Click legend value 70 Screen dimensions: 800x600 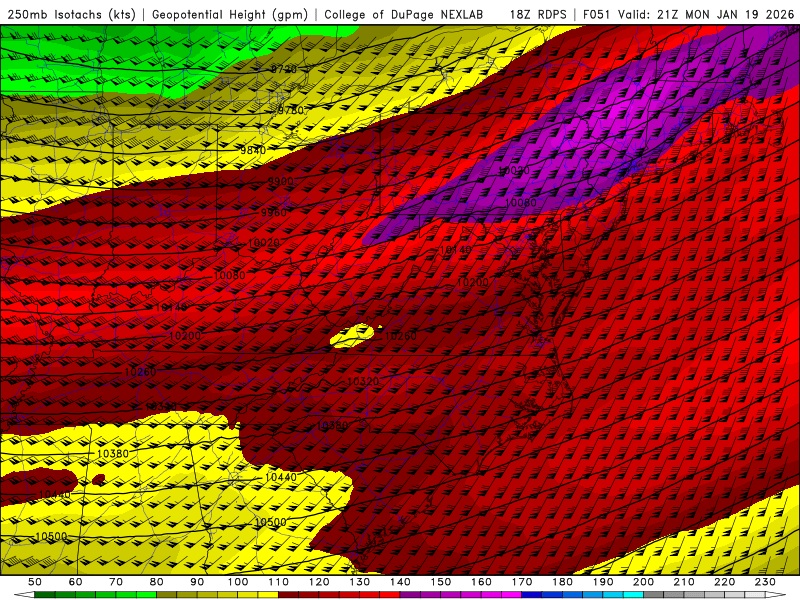coord(116,582)
